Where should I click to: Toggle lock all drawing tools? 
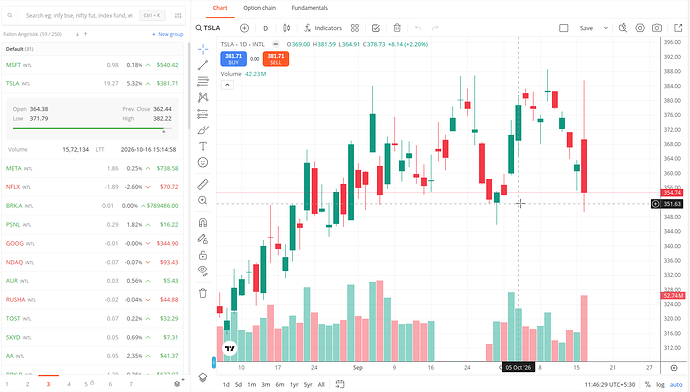click(x=203, y=255)
